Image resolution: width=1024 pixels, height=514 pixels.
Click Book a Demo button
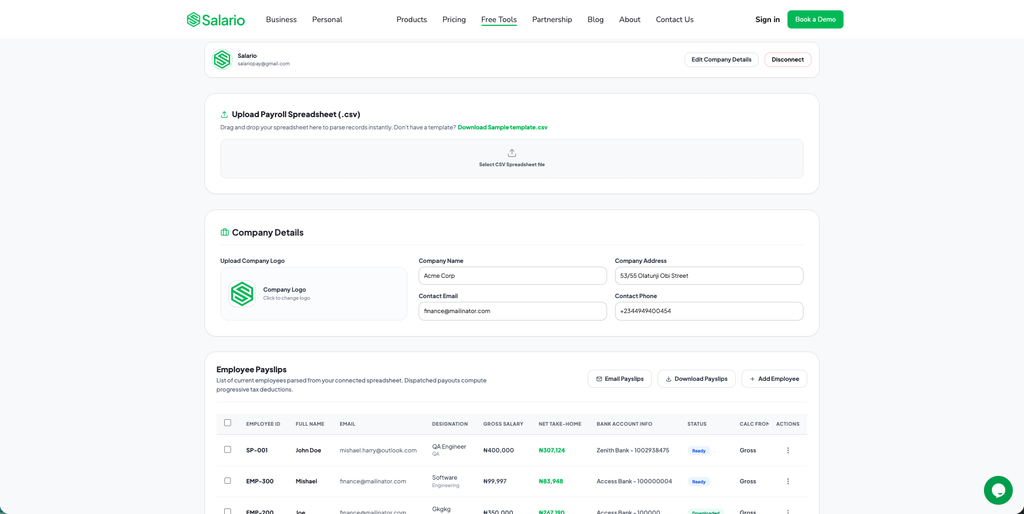coord(815,20)
